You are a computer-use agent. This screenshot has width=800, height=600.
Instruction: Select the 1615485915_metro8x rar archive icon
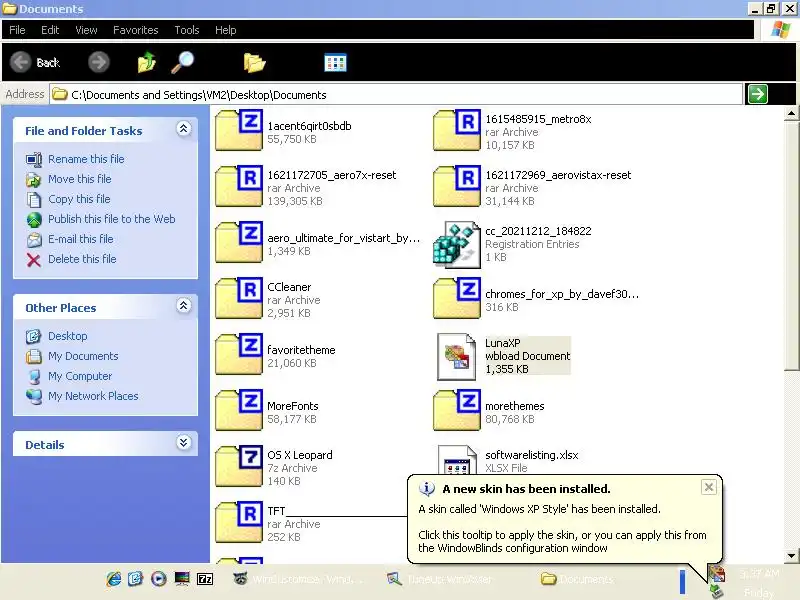(x=457, y=130)
